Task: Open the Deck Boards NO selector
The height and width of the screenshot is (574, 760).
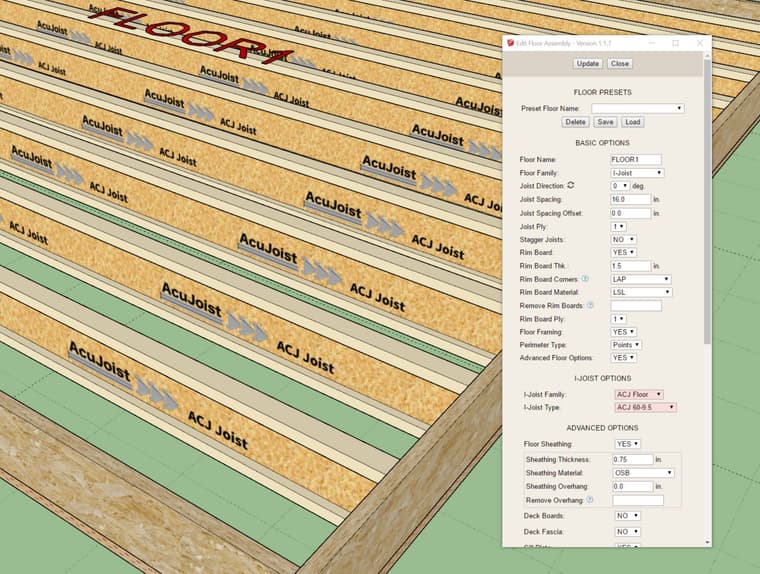Action: tap(628, 516)
